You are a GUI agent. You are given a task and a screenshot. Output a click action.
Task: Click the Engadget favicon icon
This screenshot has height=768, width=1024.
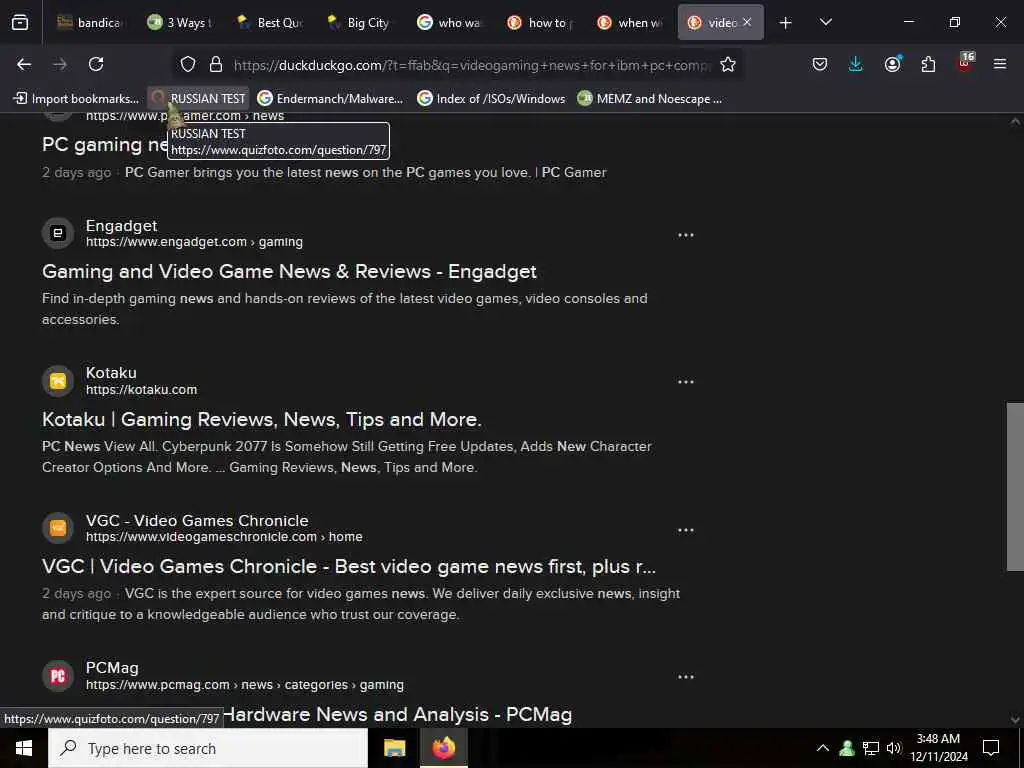pyautogui.click(x=58, y=233)
